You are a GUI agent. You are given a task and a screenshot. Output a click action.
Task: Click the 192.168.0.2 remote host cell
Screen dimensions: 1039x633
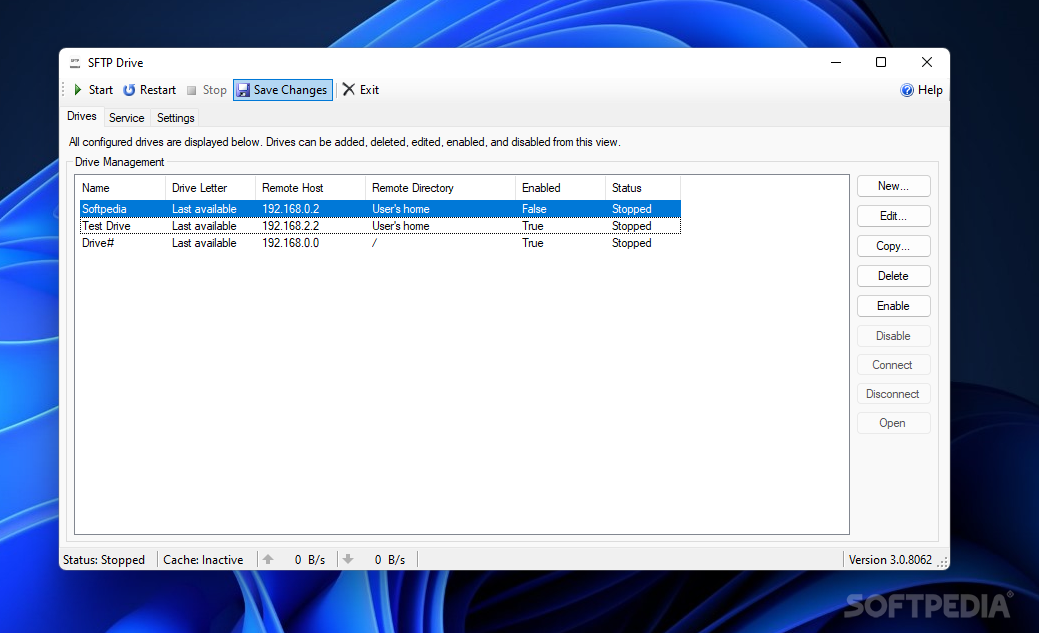click(290, 209)
